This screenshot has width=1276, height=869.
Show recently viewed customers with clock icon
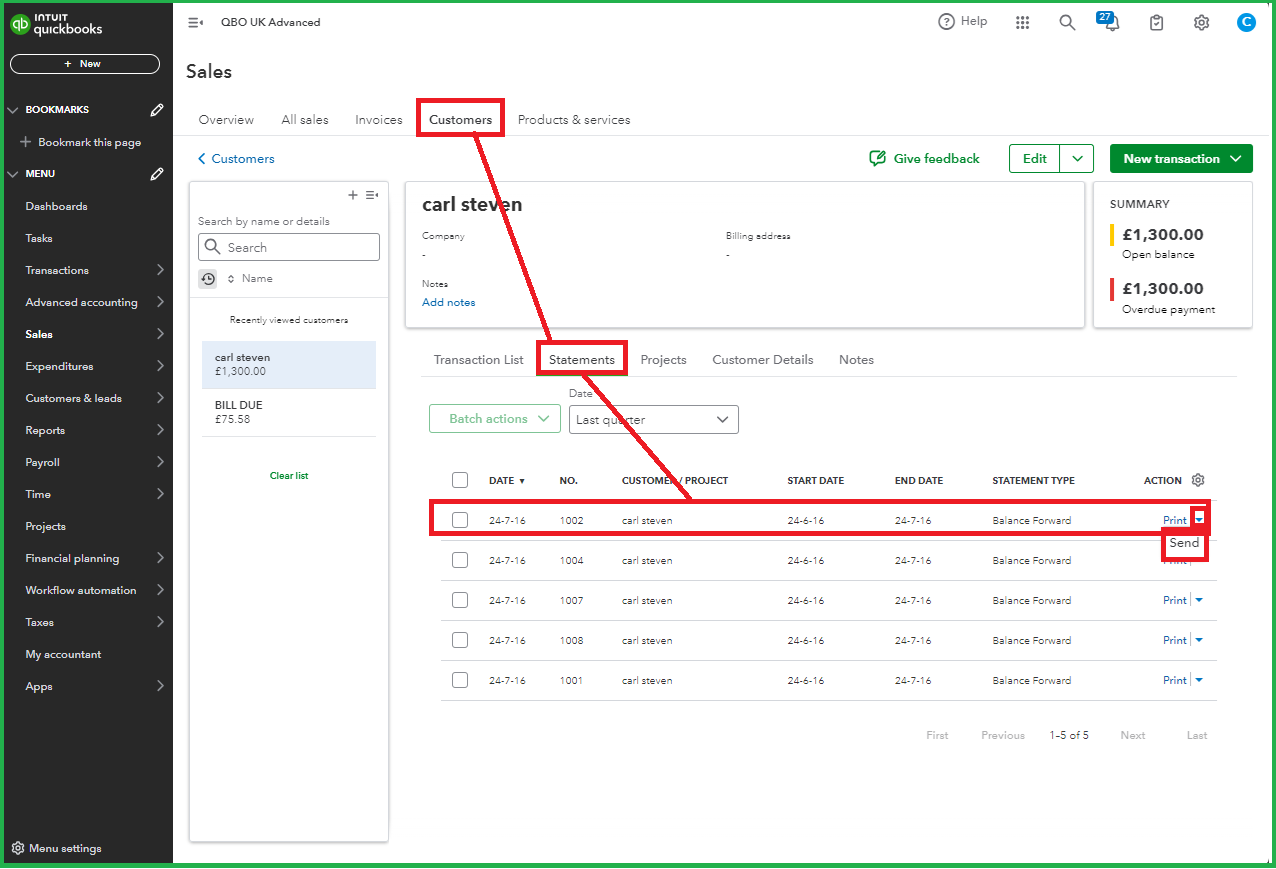point(208,278)
